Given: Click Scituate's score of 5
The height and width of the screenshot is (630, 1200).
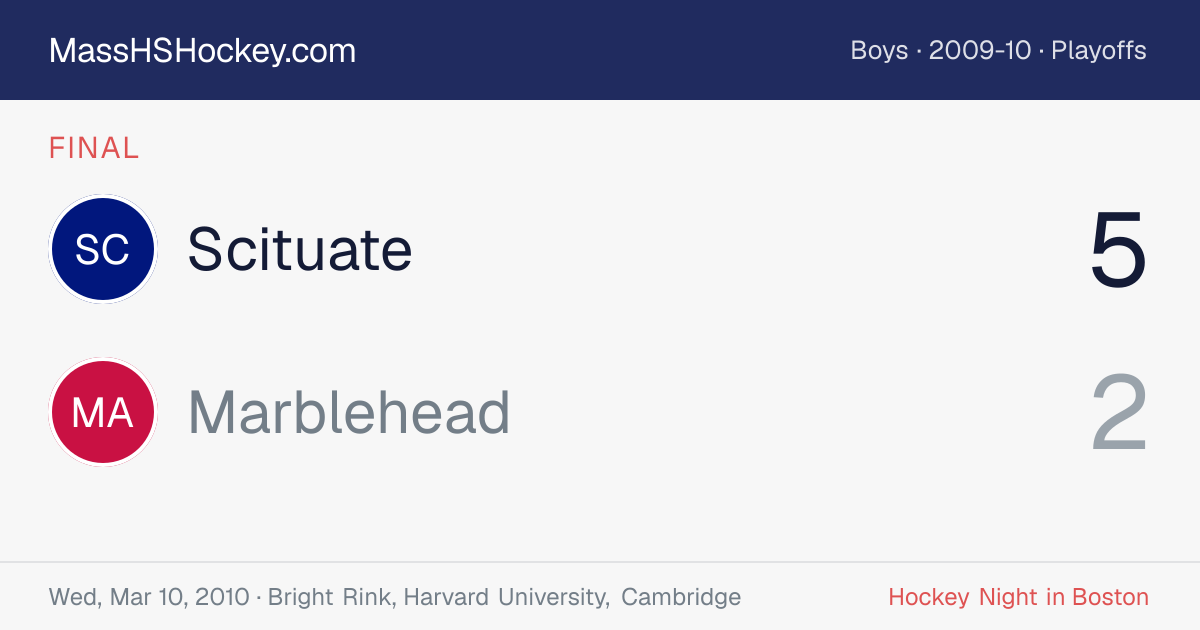Looking at the screenshot, I should pyautogui.click(x=1118, y=250).
